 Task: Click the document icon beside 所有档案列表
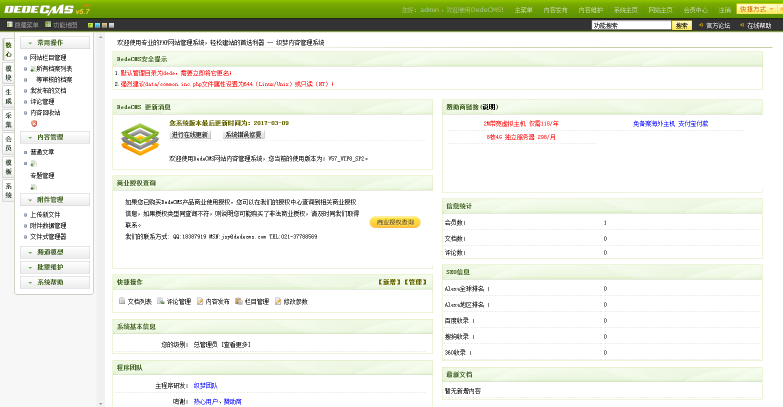pos(33,69)
